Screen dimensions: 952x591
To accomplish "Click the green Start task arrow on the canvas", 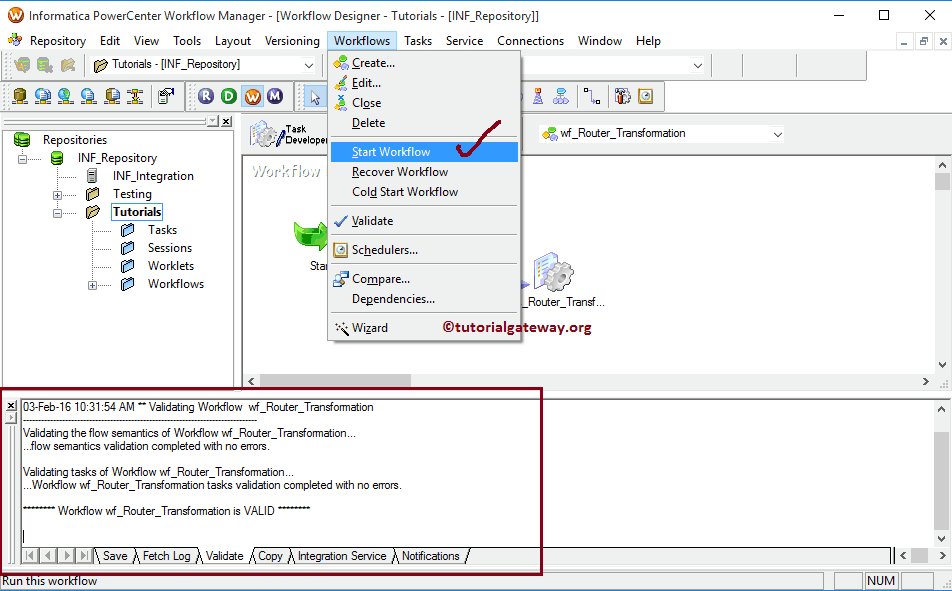I will (x=311, y=236).
